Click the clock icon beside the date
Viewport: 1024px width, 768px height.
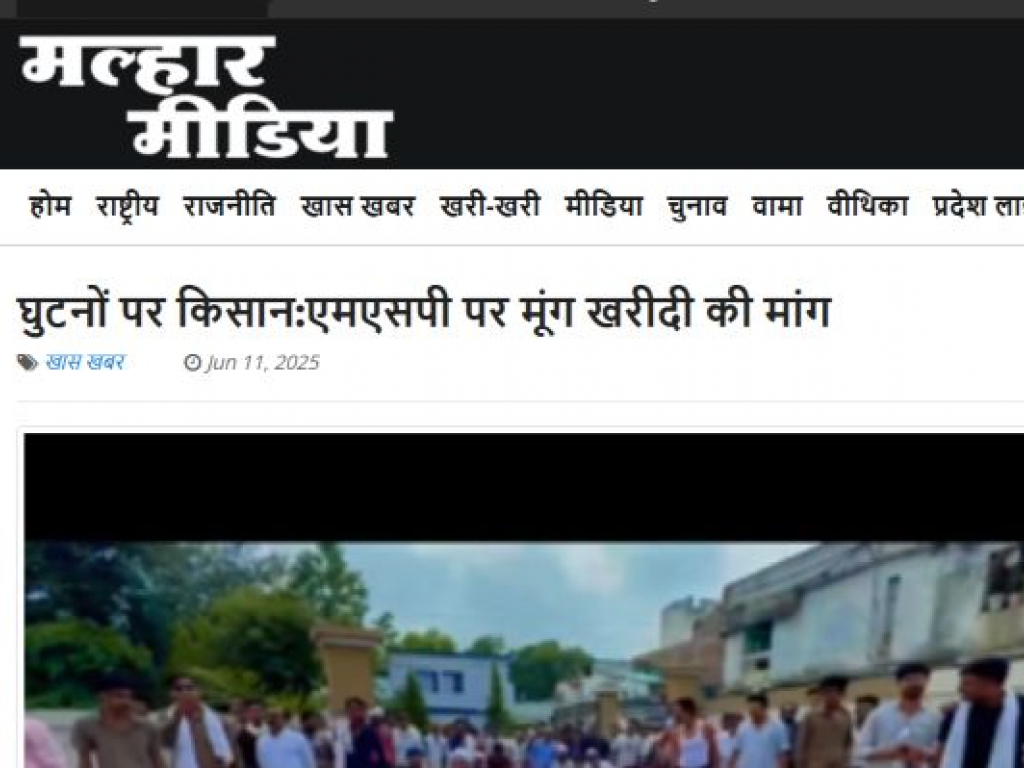pos(193,362)
